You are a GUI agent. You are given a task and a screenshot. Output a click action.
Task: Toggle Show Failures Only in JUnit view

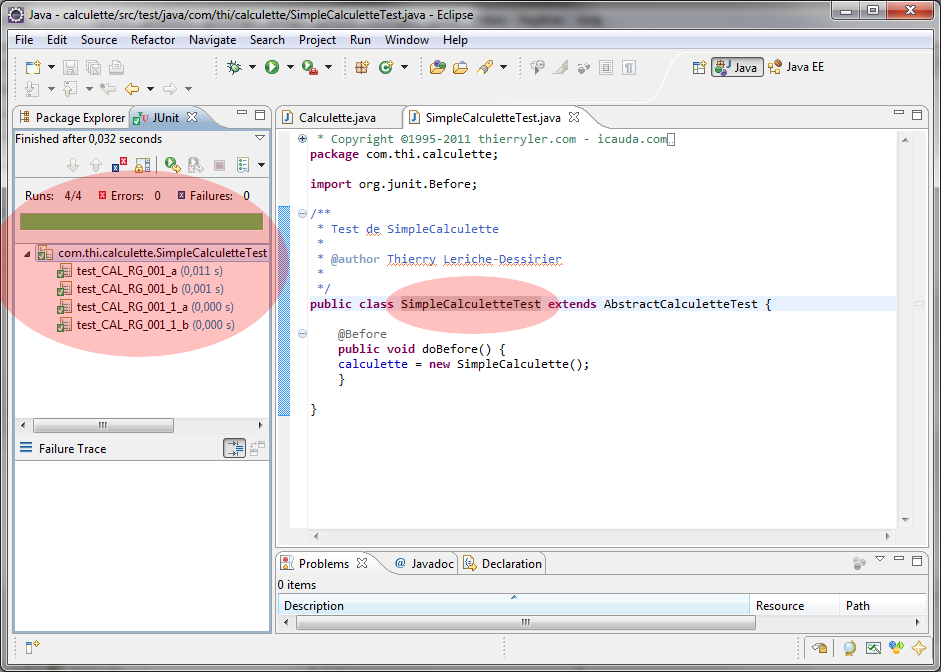pos(119,165)
